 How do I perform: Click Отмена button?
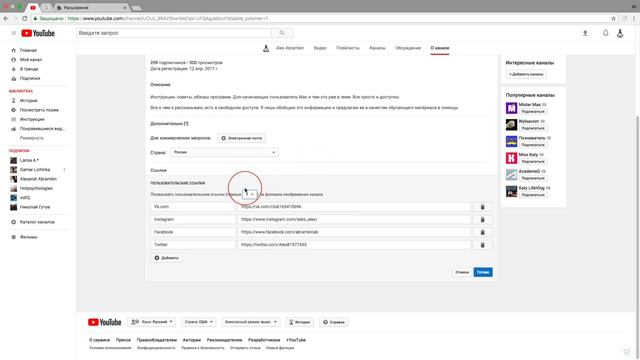(x=462, y=272)
